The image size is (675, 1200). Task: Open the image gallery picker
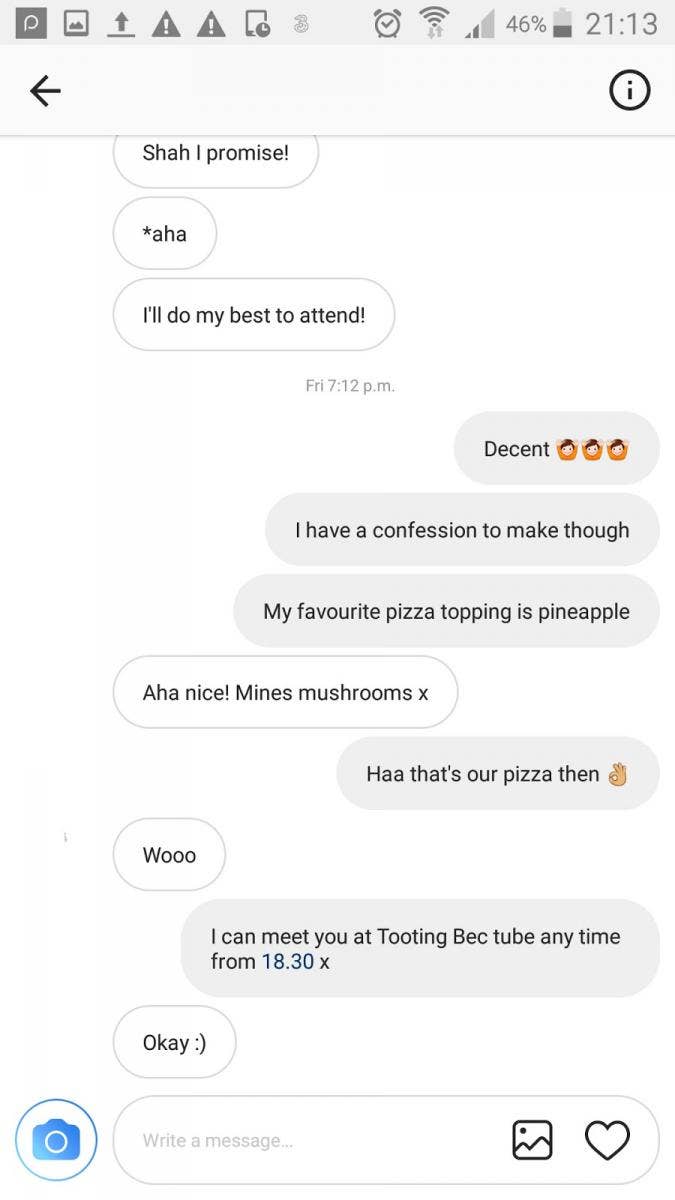pyautogui.click(x=532, y=1140)
